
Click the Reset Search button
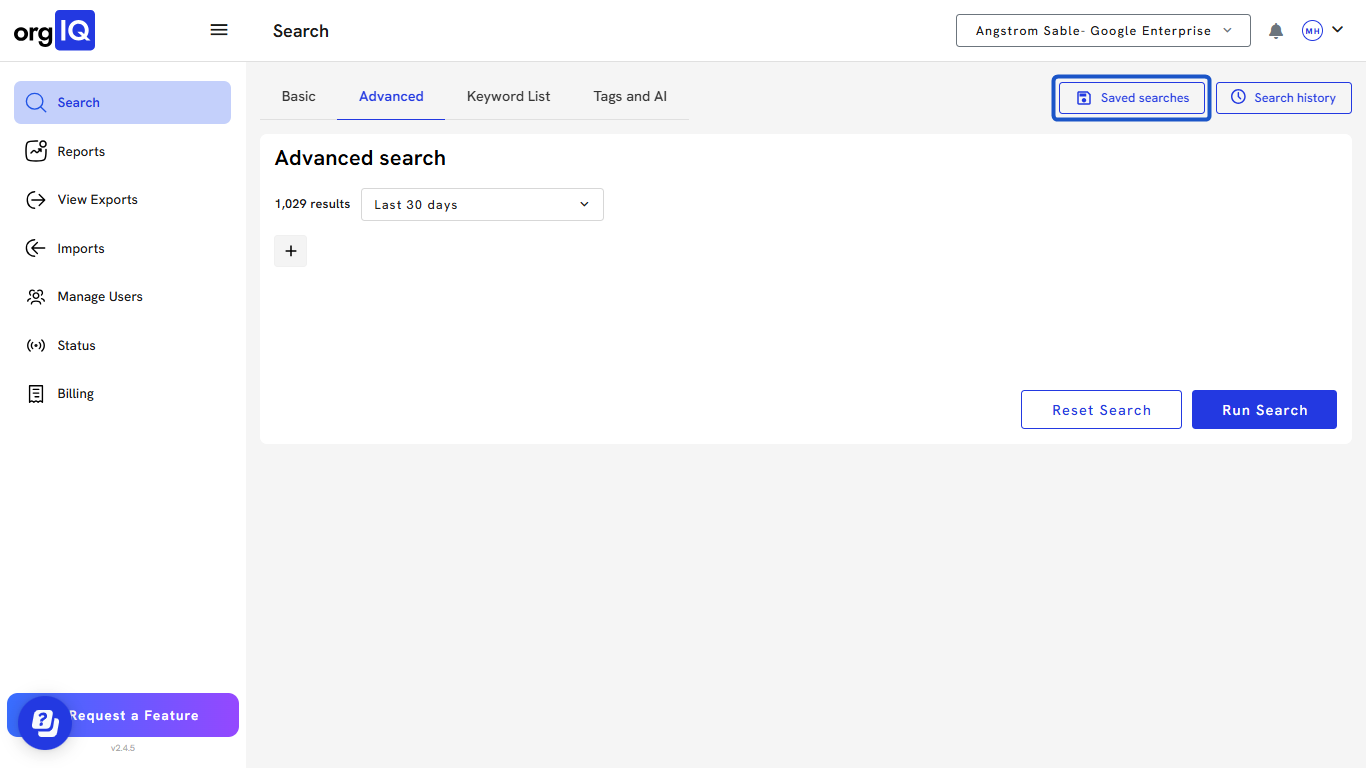pyautogui.click(x=1101, y=410)
